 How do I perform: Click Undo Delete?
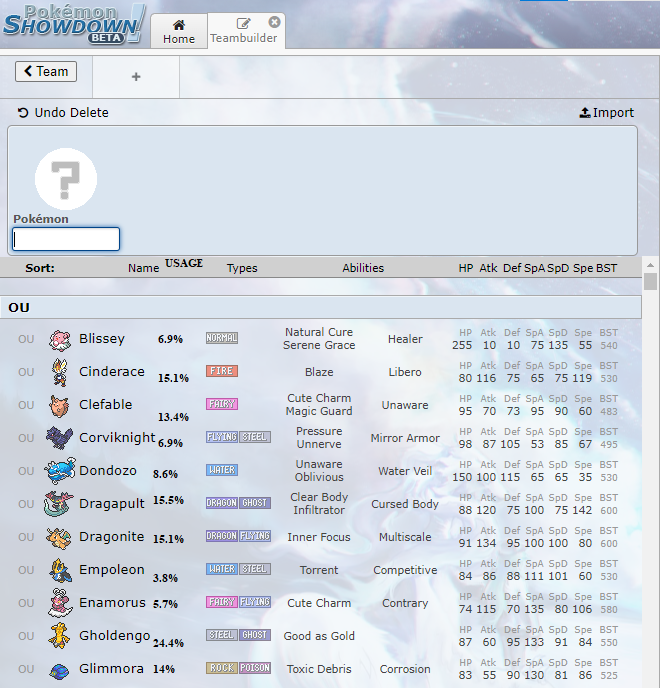63,113
